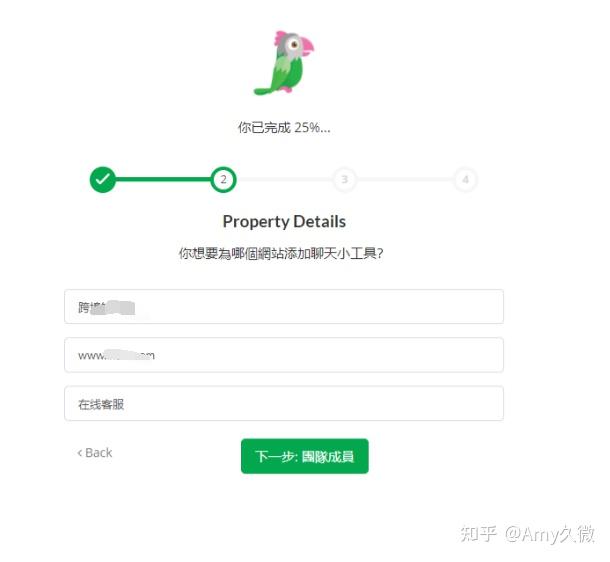This screenshot has height=562, width=610.
Task: Click gray progress line between steps 3 and 4
Action: pos(405,179)
